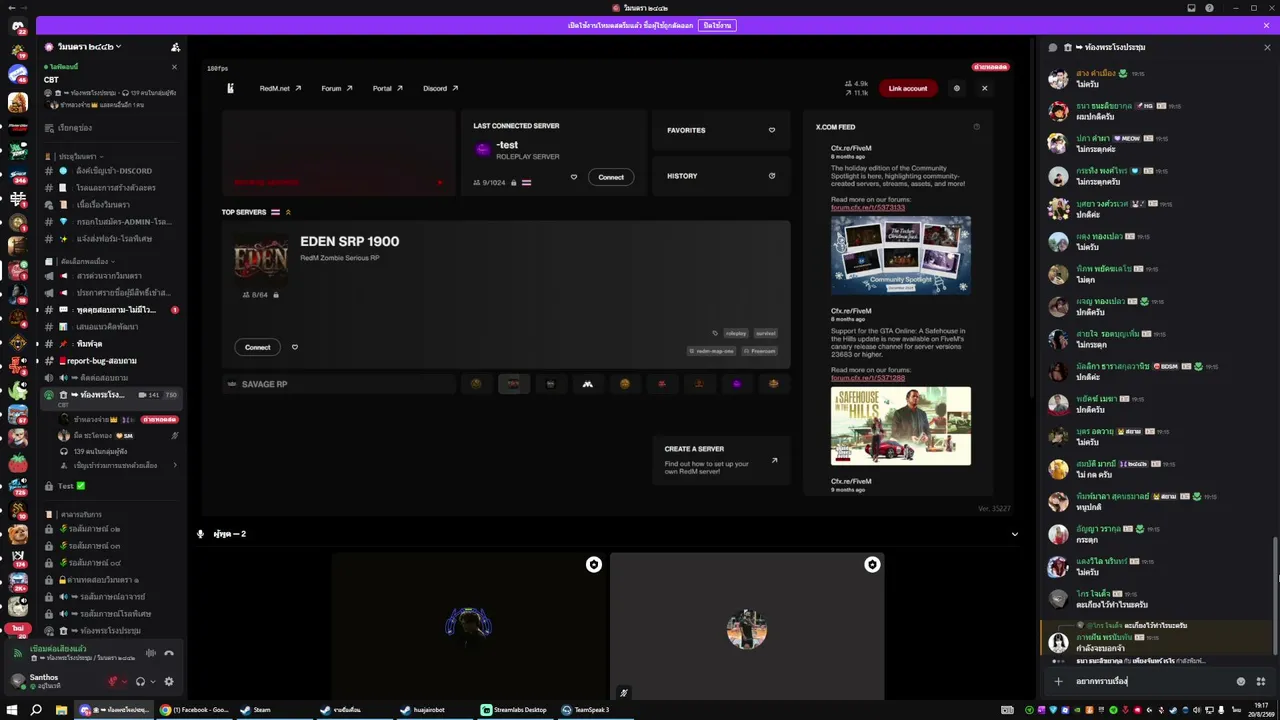This screenshot has width=1280, height=720.
Task: Disconnect from the voice channel
Action: (169, 653)
